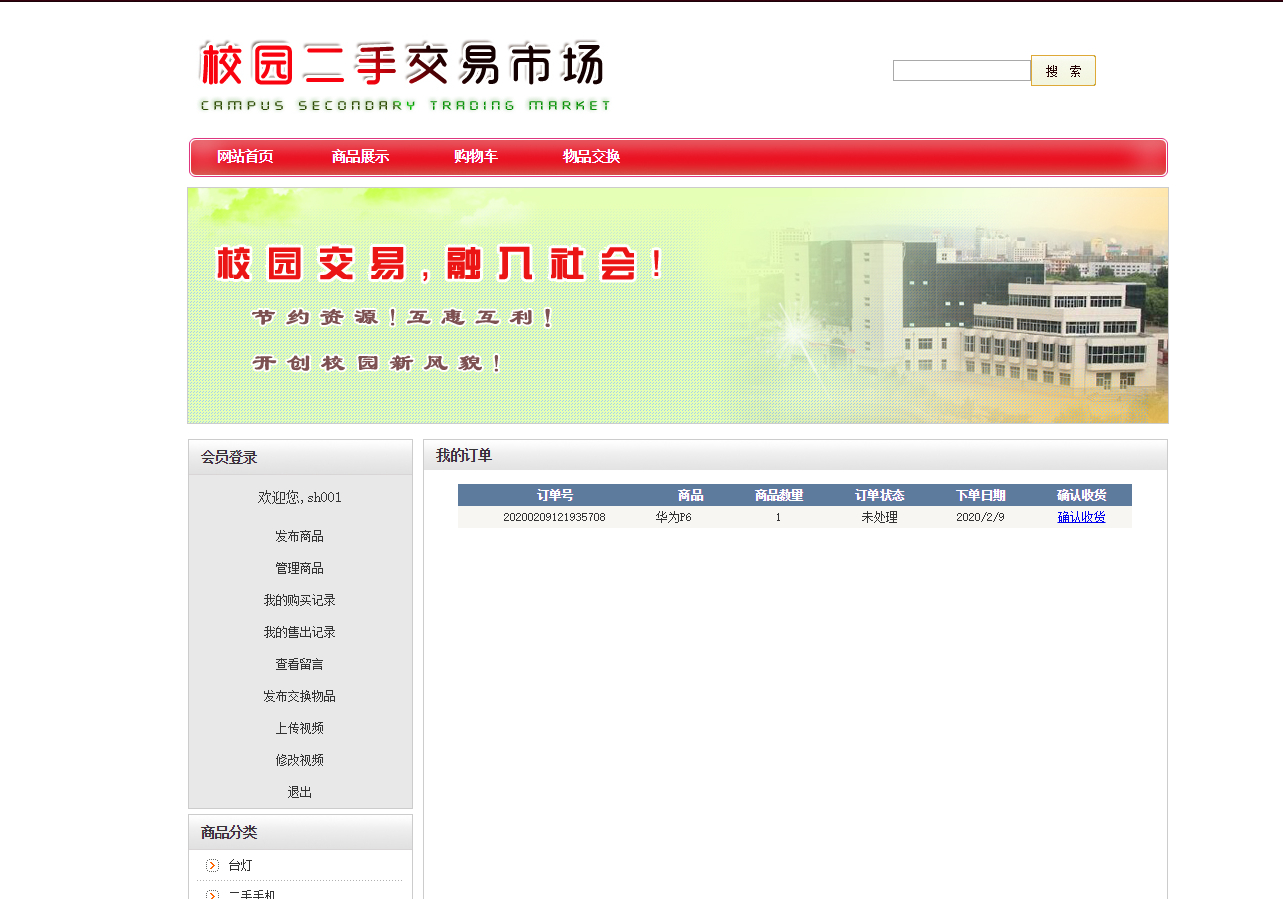Click the 校园交易 campus banner image

tap(678, 305)
